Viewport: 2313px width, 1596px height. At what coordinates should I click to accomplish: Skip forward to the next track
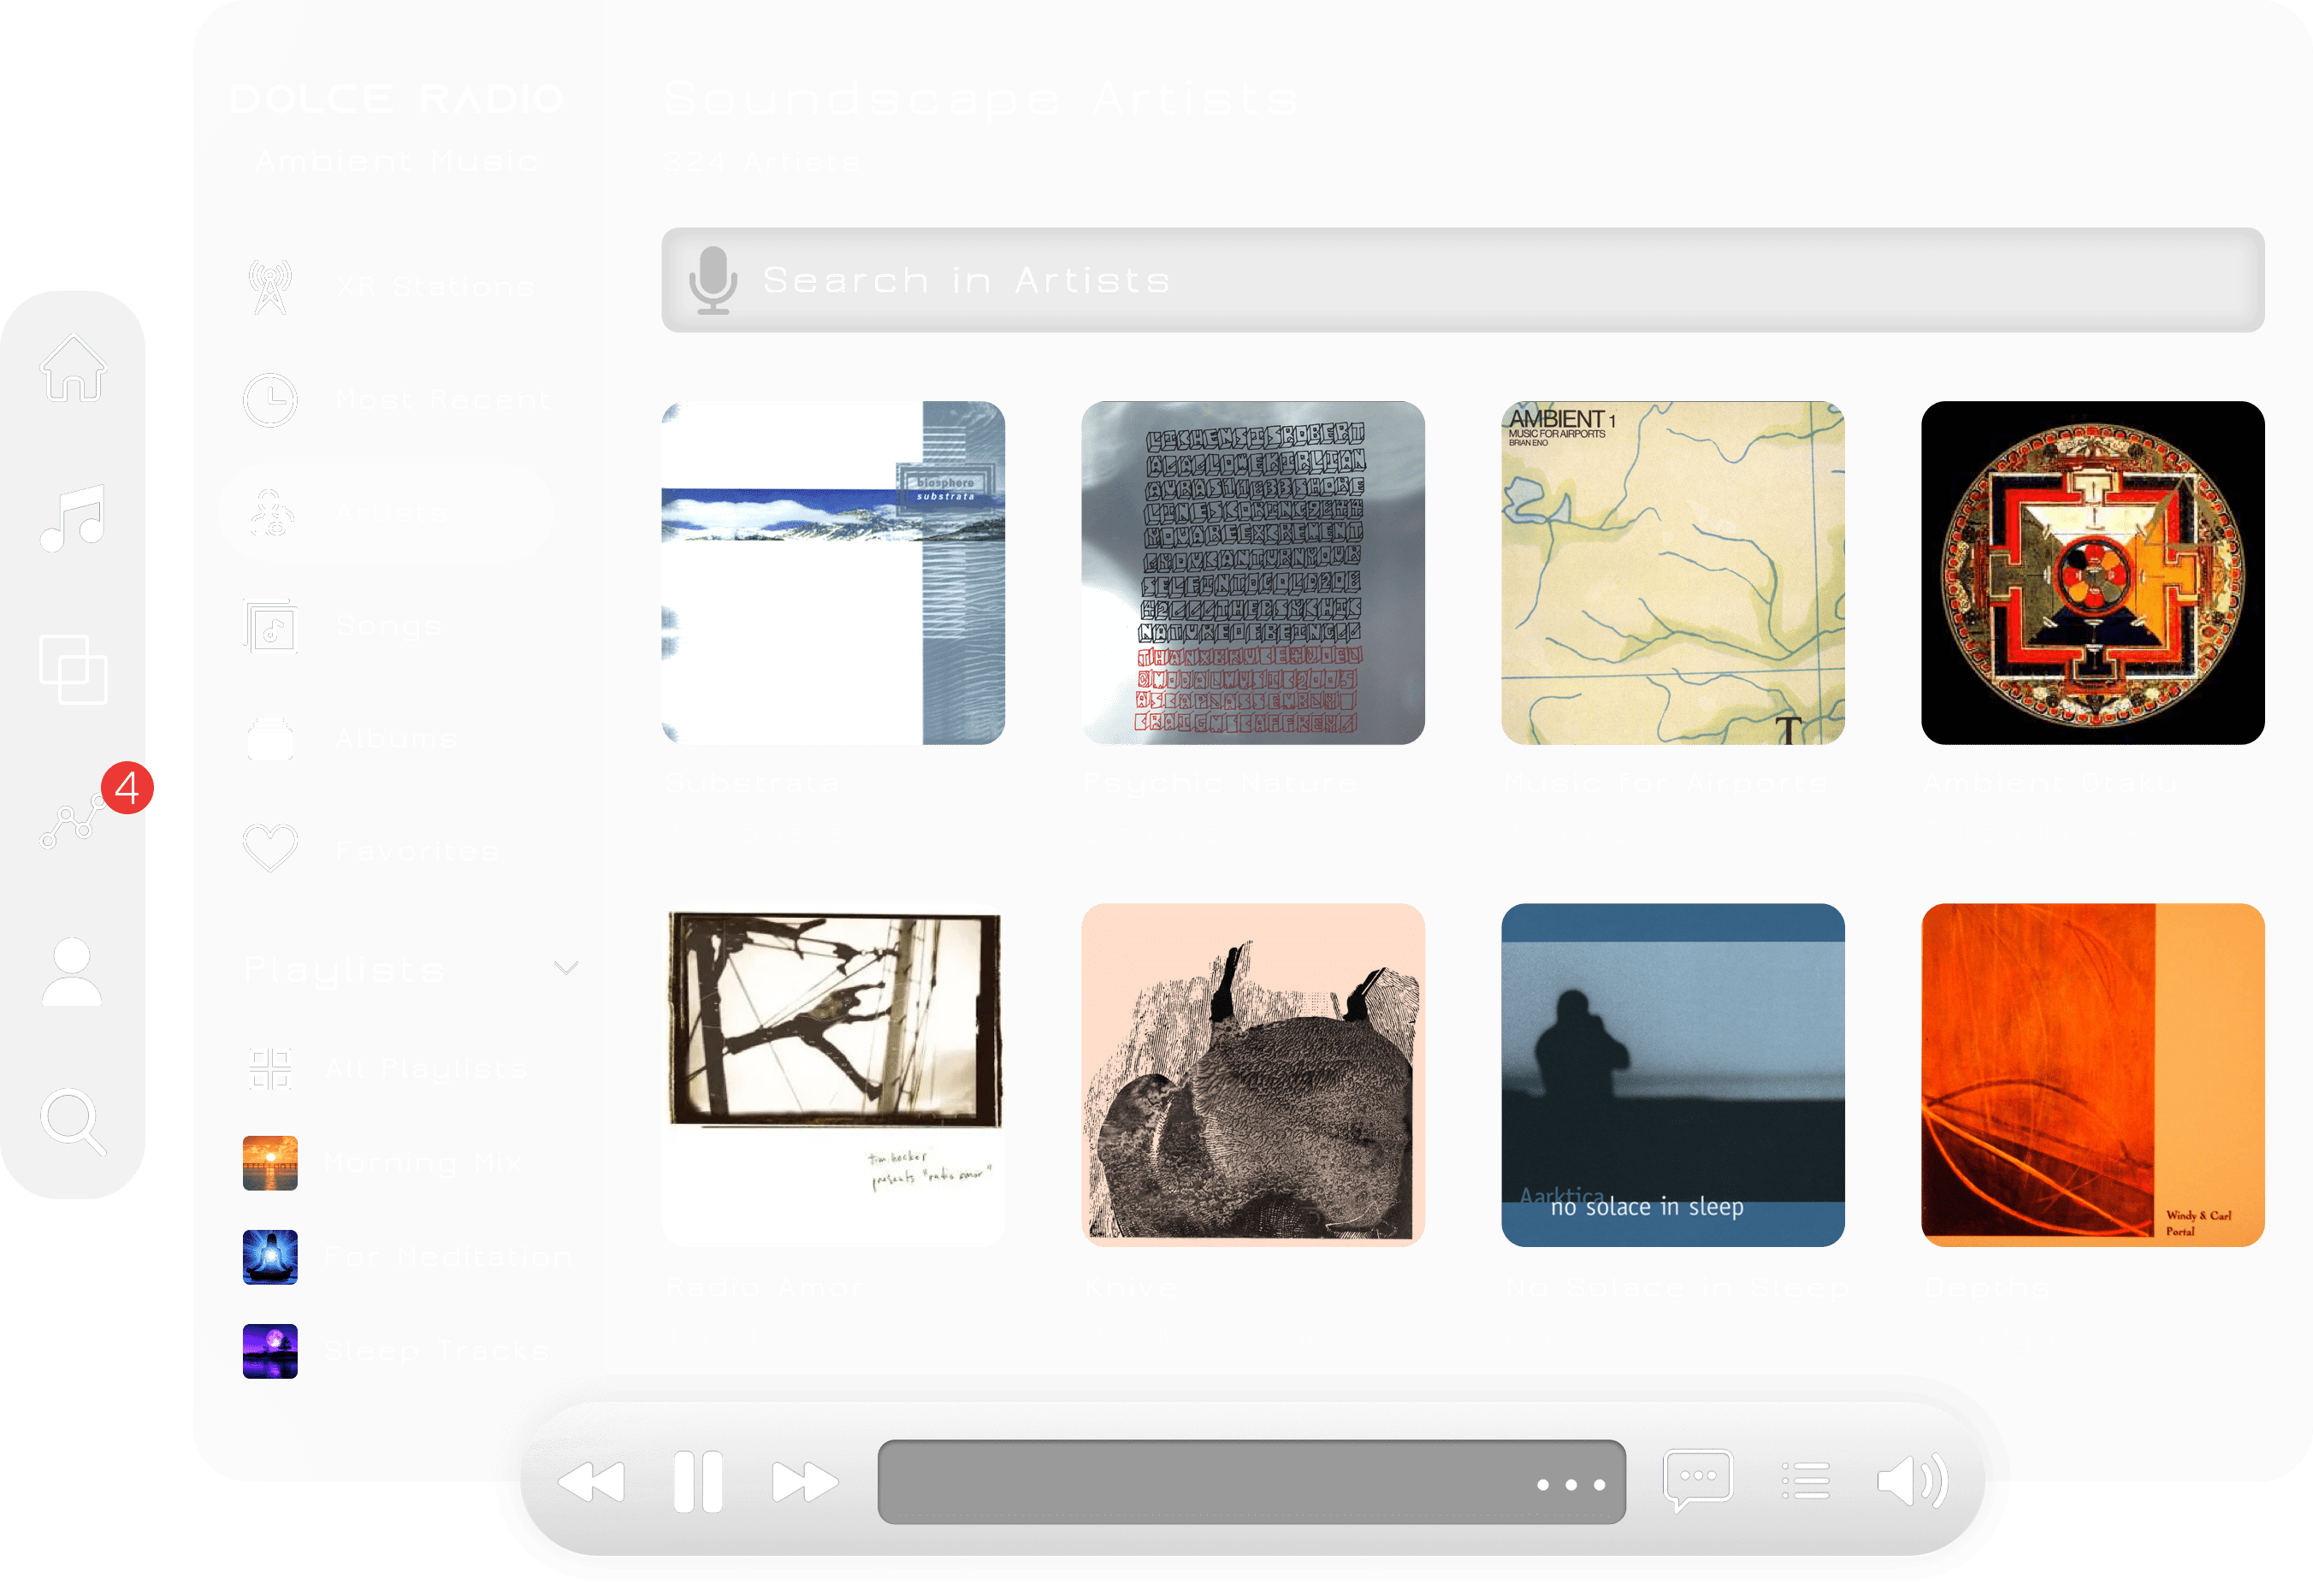804,1482
